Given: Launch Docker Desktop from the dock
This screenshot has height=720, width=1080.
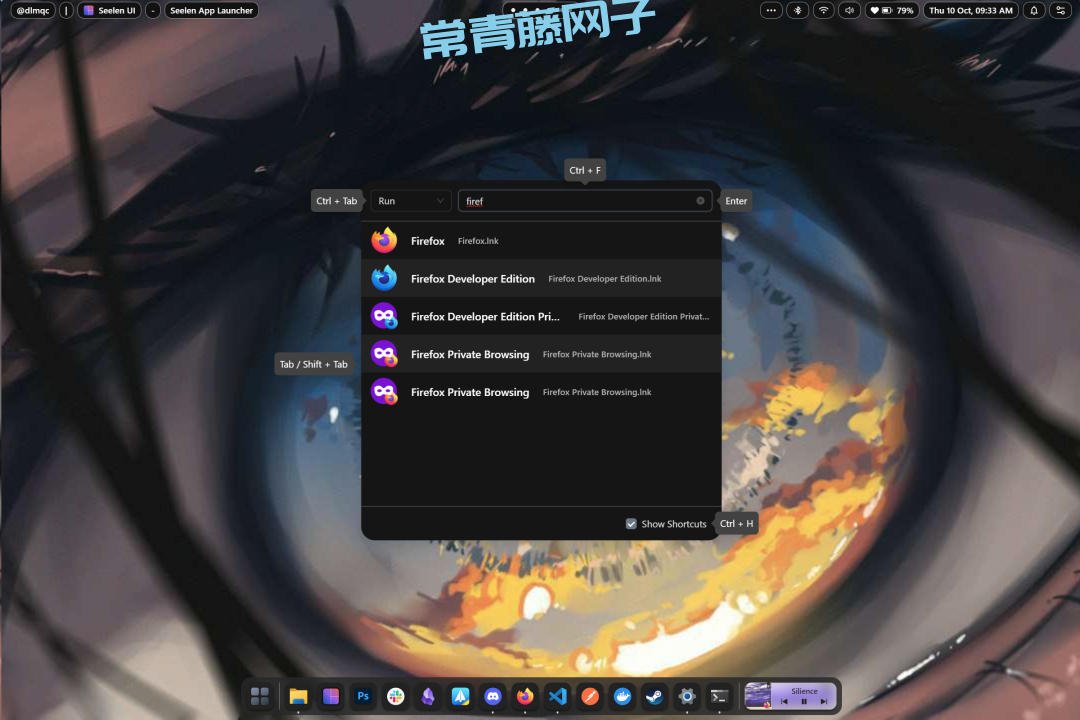Looking at the screenshot, I should pos(622,696).
